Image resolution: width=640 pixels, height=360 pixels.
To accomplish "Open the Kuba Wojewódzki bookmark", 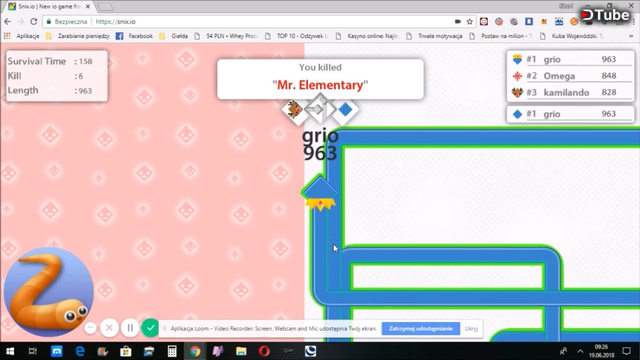I will (x=571, y=36).
